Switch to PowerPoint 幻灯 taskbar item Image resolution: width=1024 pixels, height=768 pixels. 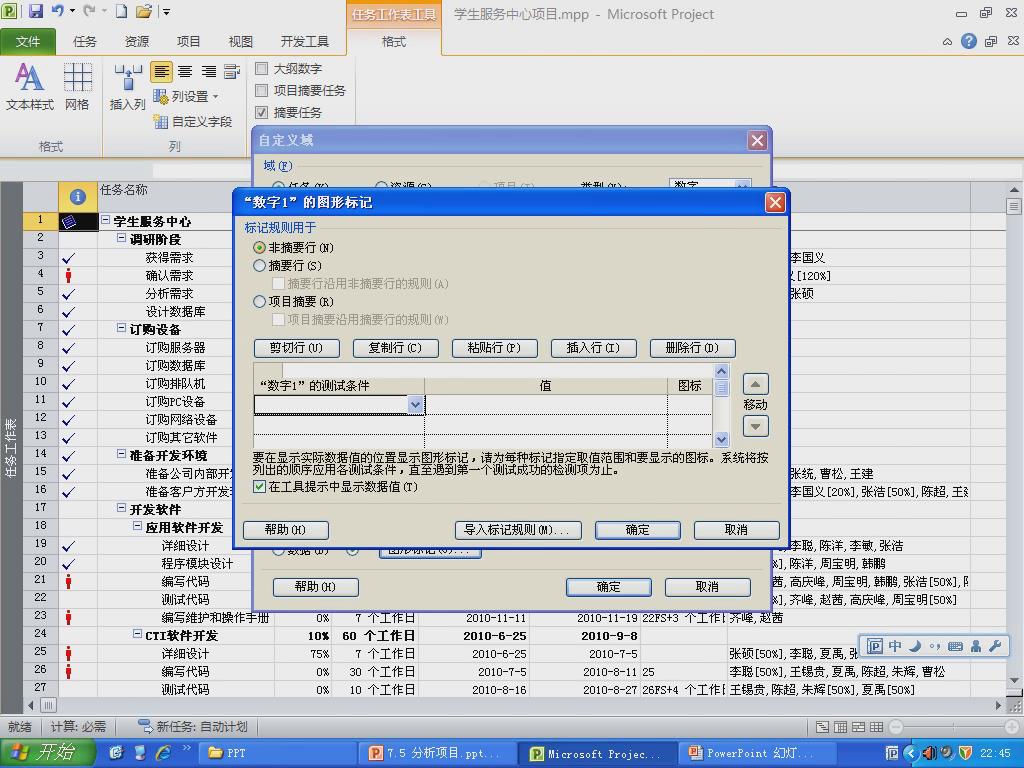[x=756, y=753]
